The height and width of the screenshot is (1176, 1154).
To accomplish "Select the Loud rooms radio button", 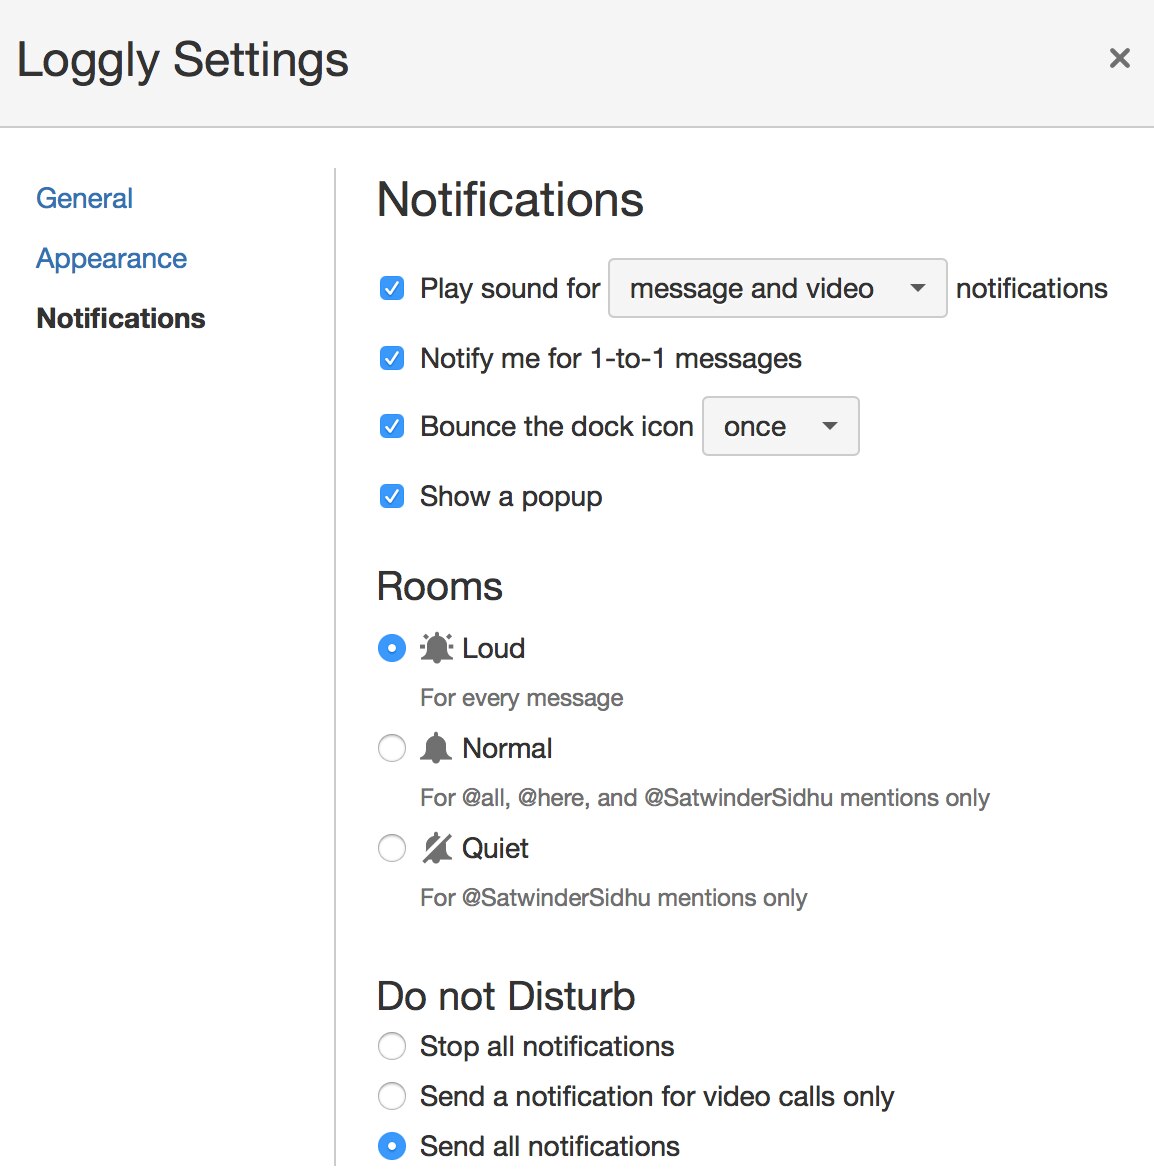I will pyautogui.click(x=392, y=648).
